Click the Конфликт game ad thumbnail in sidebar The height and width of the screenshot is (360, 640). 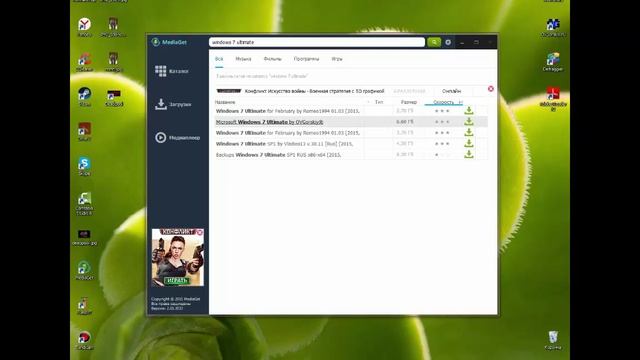[178, 257]
